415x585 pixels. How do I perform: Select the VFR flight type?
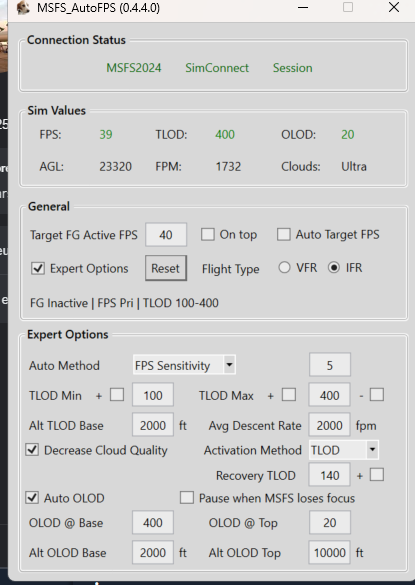[284, 268]
